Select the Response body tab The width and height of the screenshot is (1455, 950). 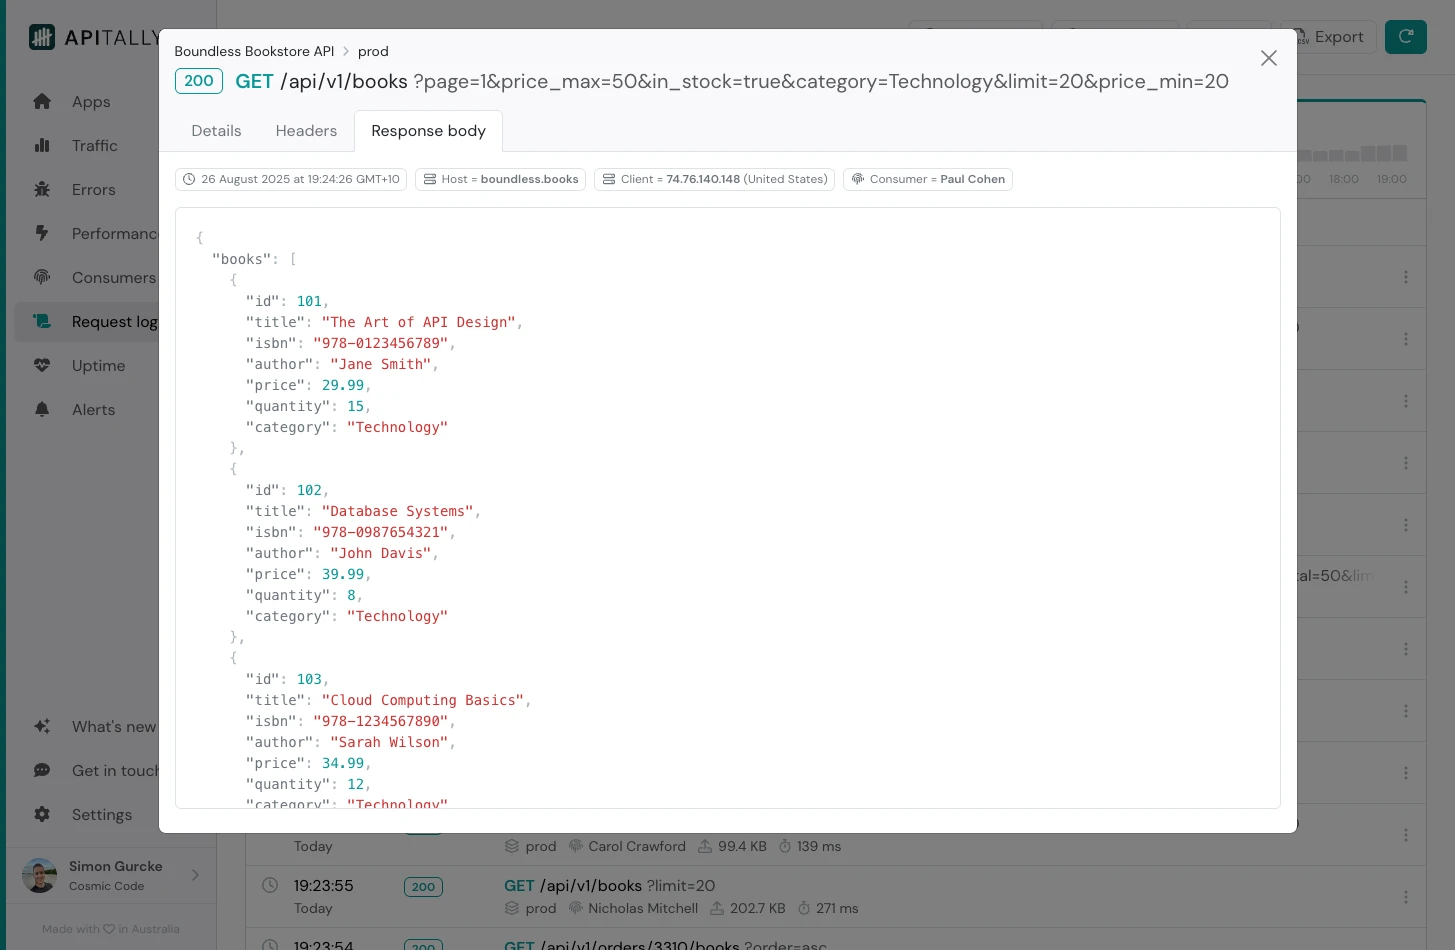coord(428,131)
